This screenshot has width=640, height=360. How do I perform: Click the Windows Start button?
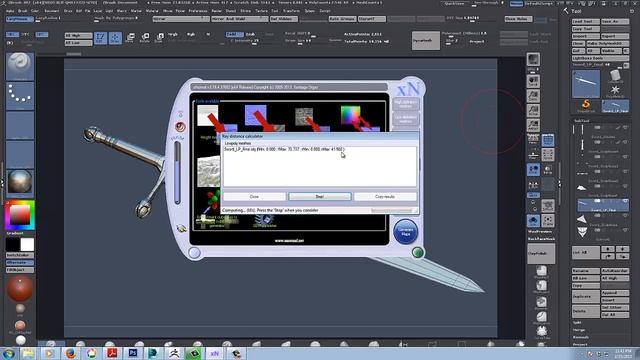[x=9, y=353]
